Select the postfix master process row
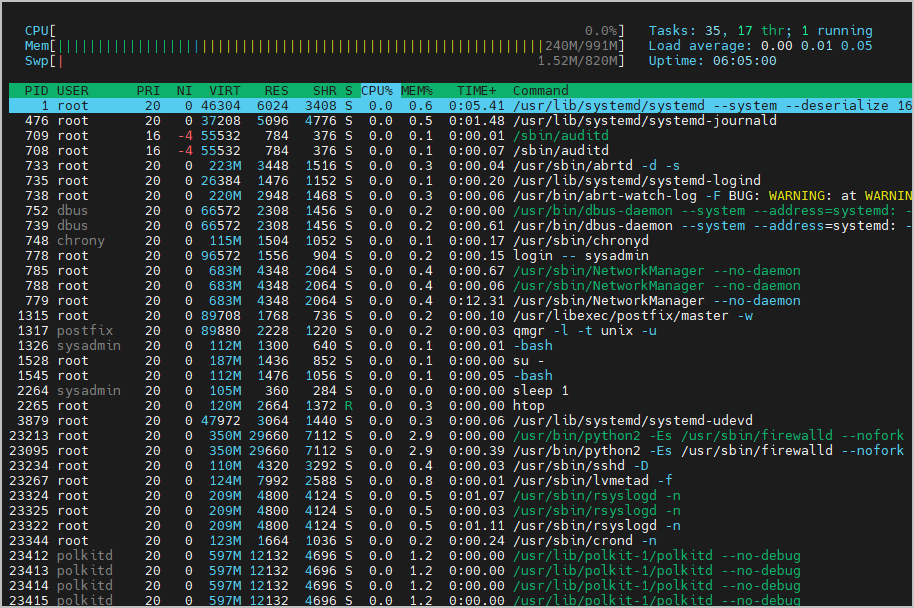 [300, 315]
